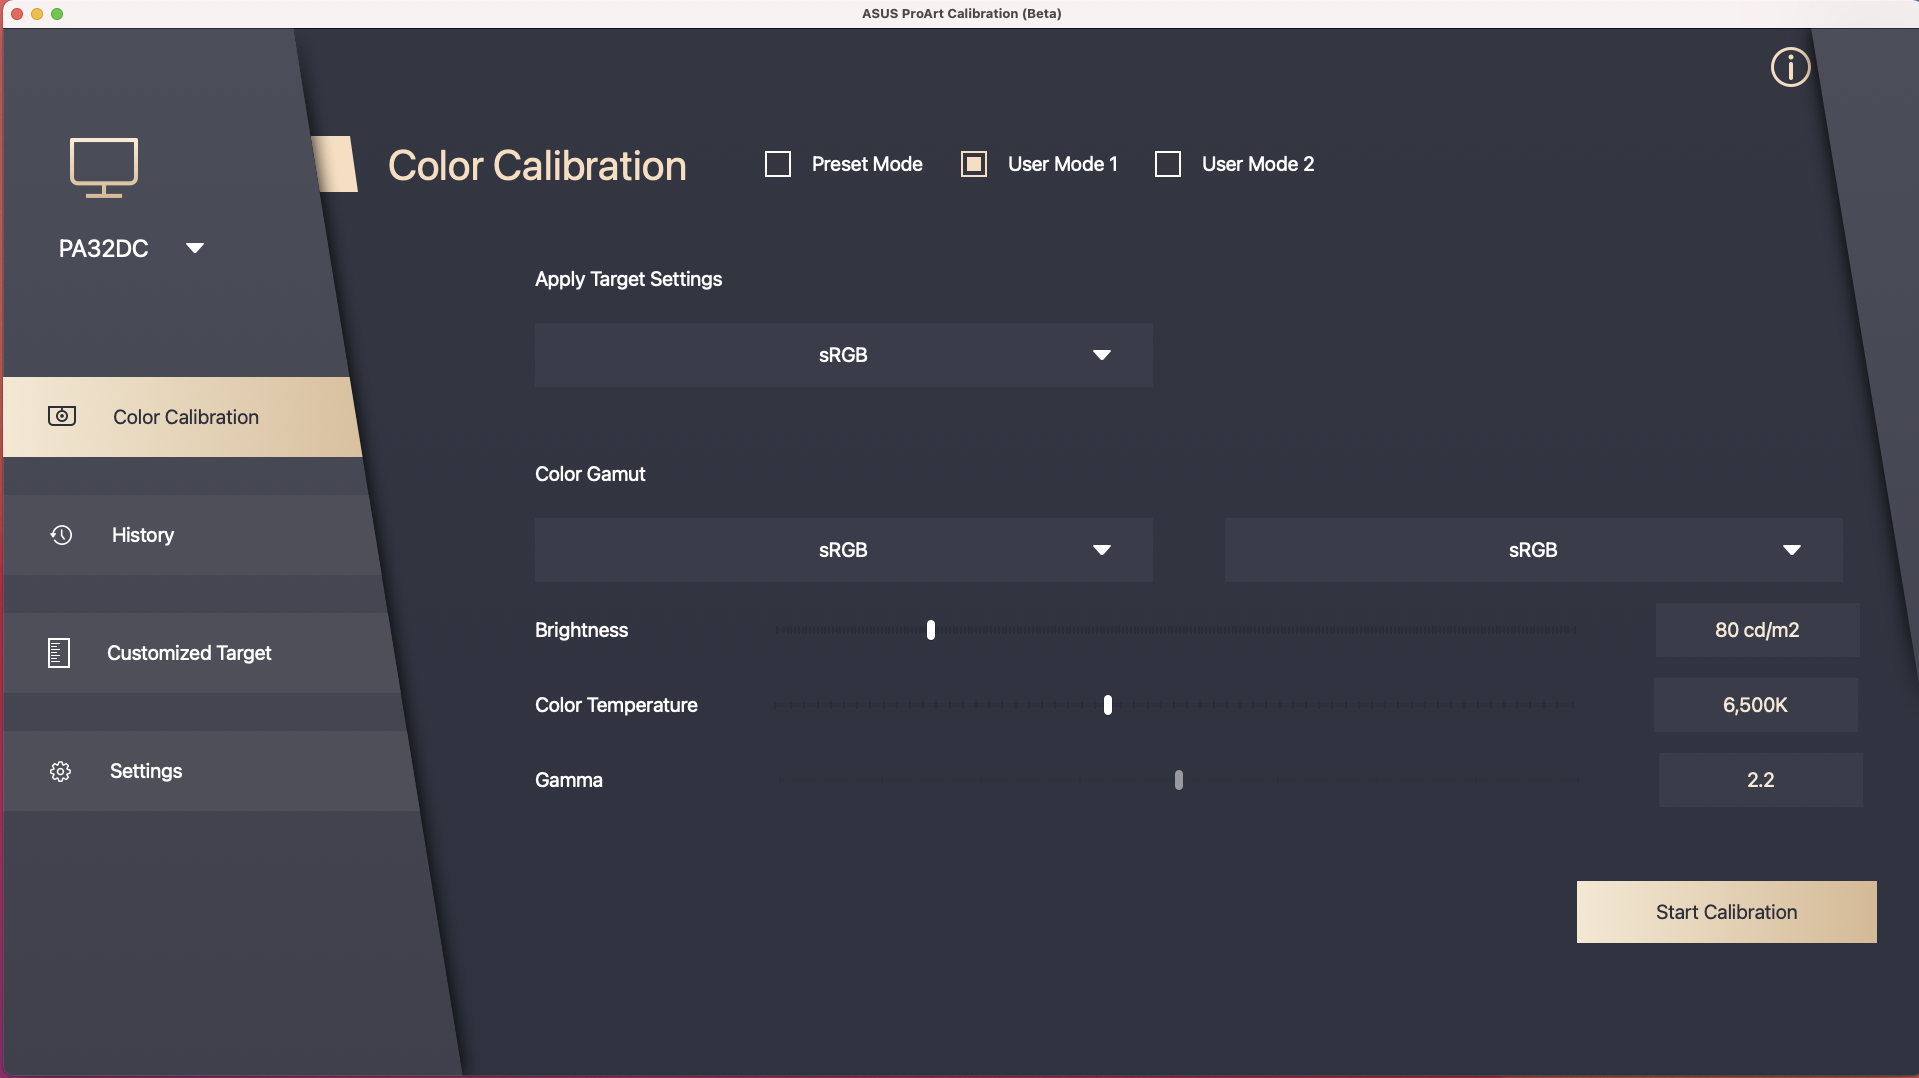Open the Settings sidebar tab
Screen dimensions: 1919x1078
coord(211,771)
